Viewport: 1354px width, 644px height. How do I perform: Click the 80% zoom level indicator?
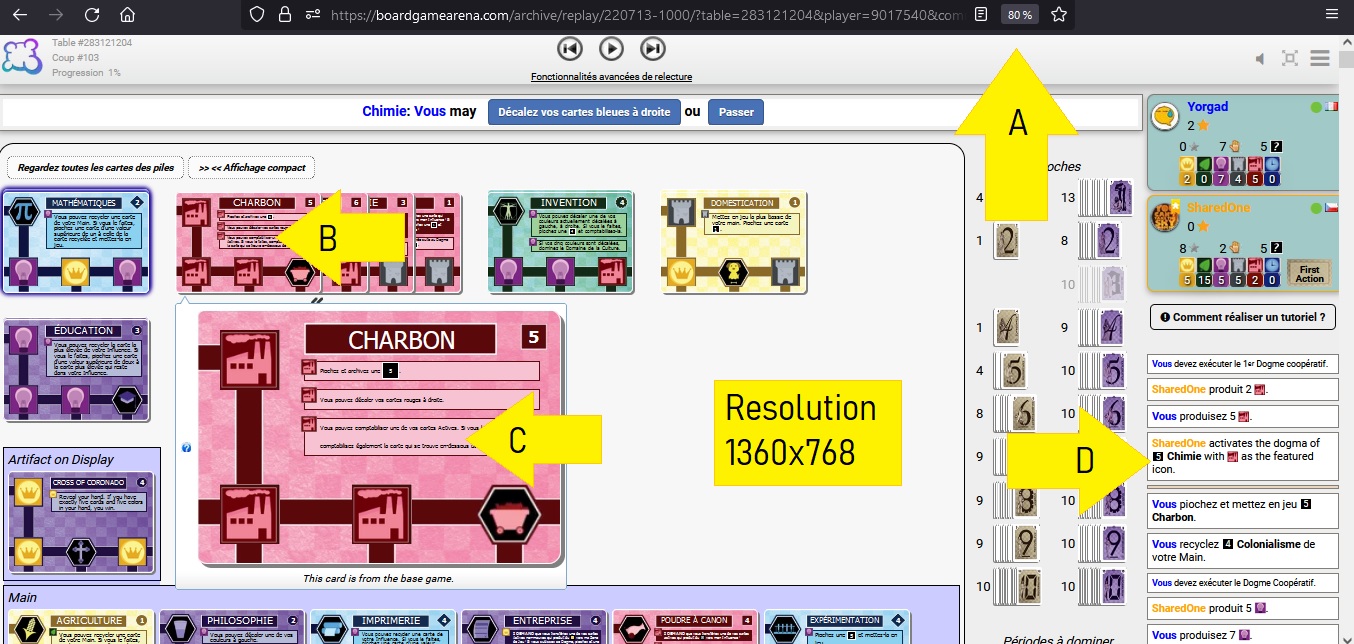coord(1020,15)
